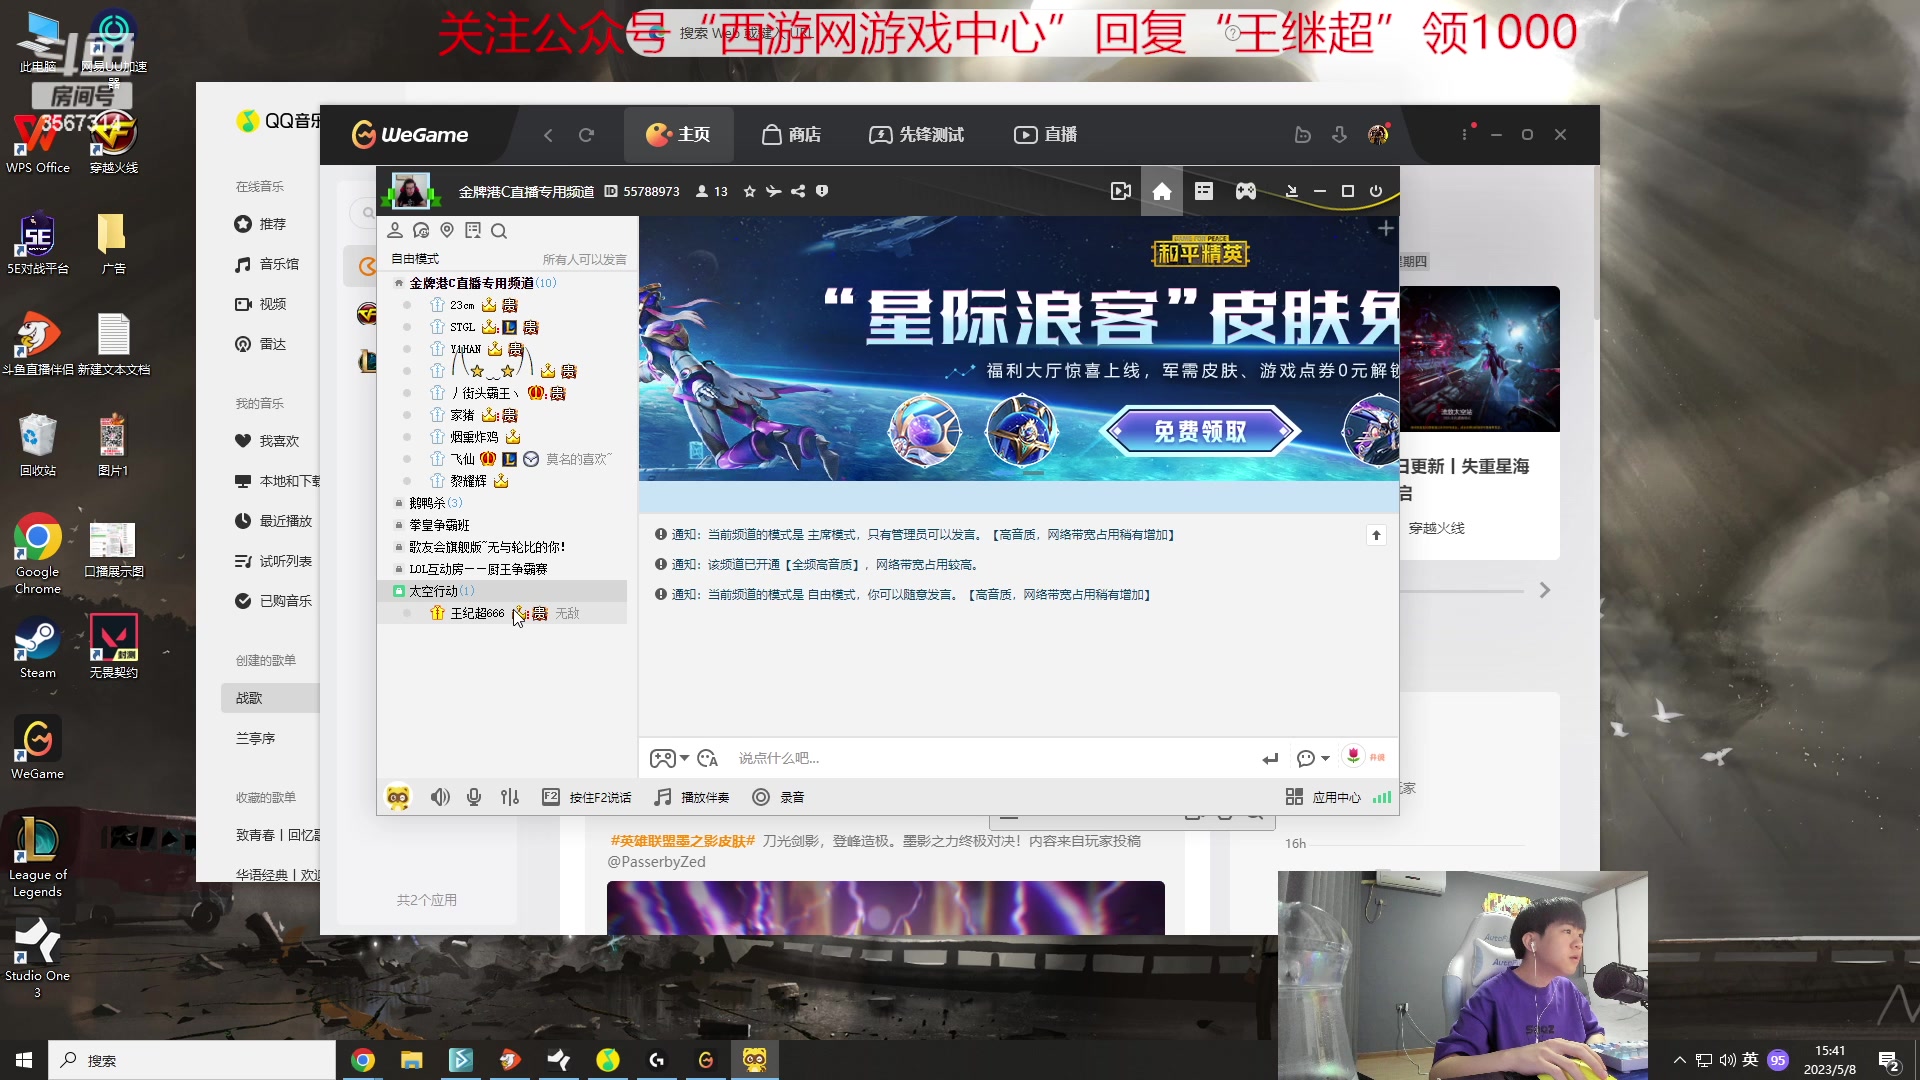The height and width of the screenshot is (1080, 1920).
Task: Open the speech bubble dropdown
Action: pos(1312,758)
